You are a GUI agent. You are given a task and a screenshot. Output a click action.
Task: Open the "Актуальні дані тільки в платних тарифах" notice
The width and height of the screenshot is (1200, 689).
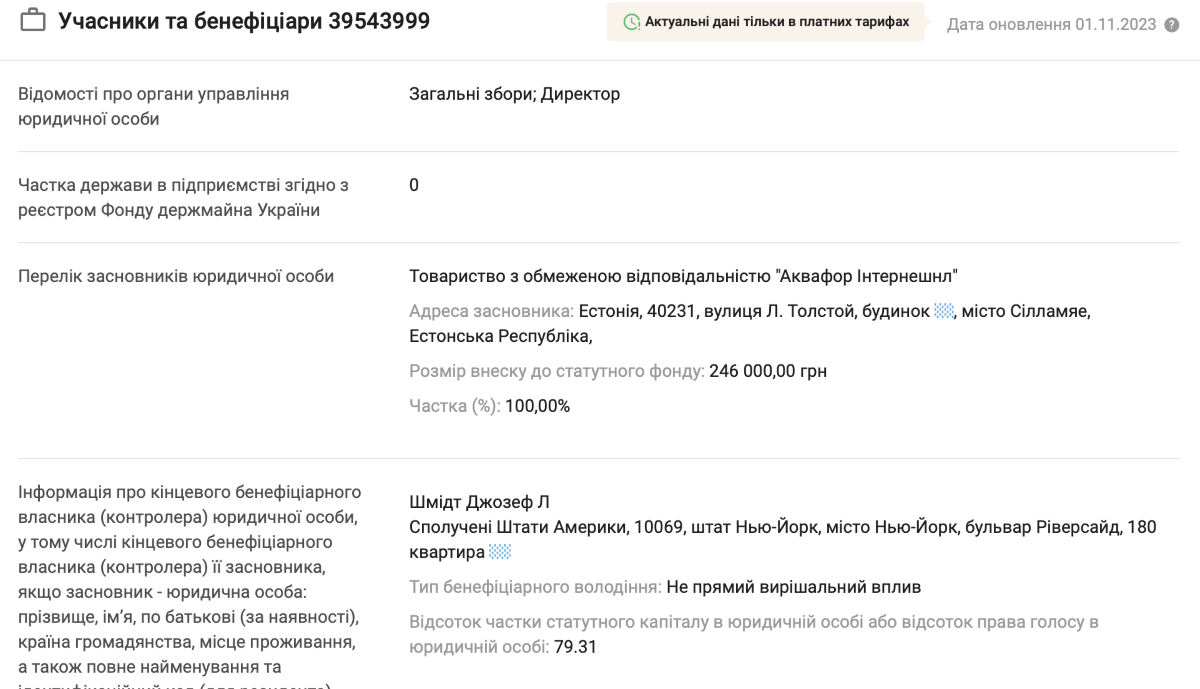776,22
